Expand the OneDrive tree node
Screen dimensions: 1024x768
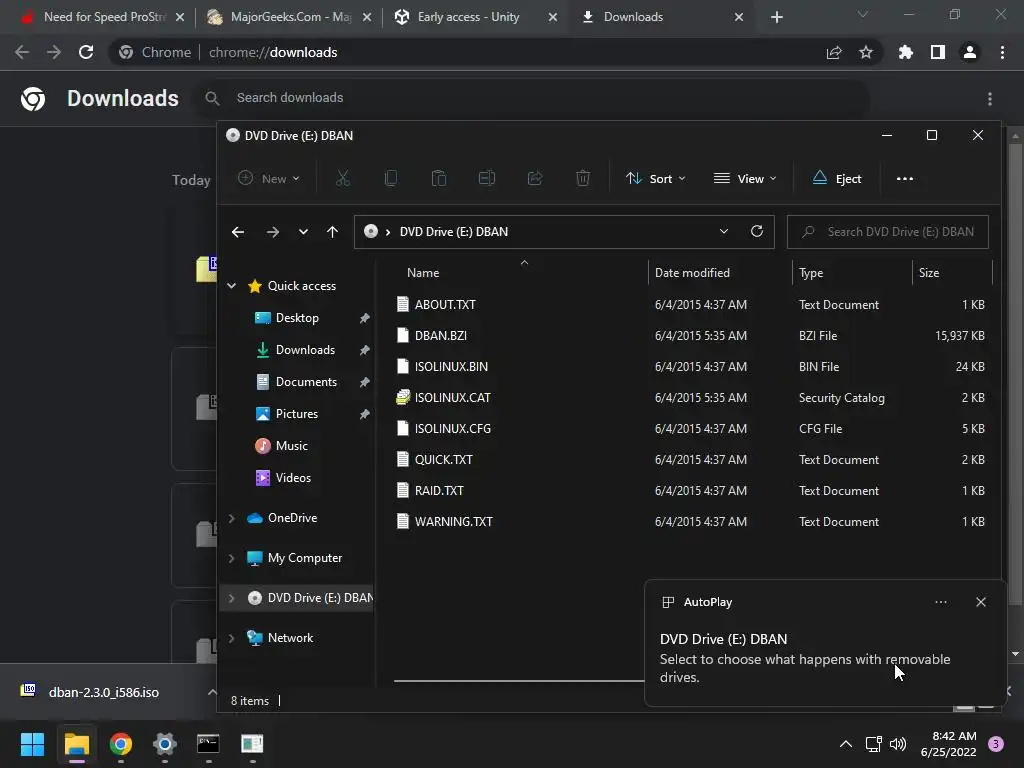pyautogui.click(x=232, y=518)
